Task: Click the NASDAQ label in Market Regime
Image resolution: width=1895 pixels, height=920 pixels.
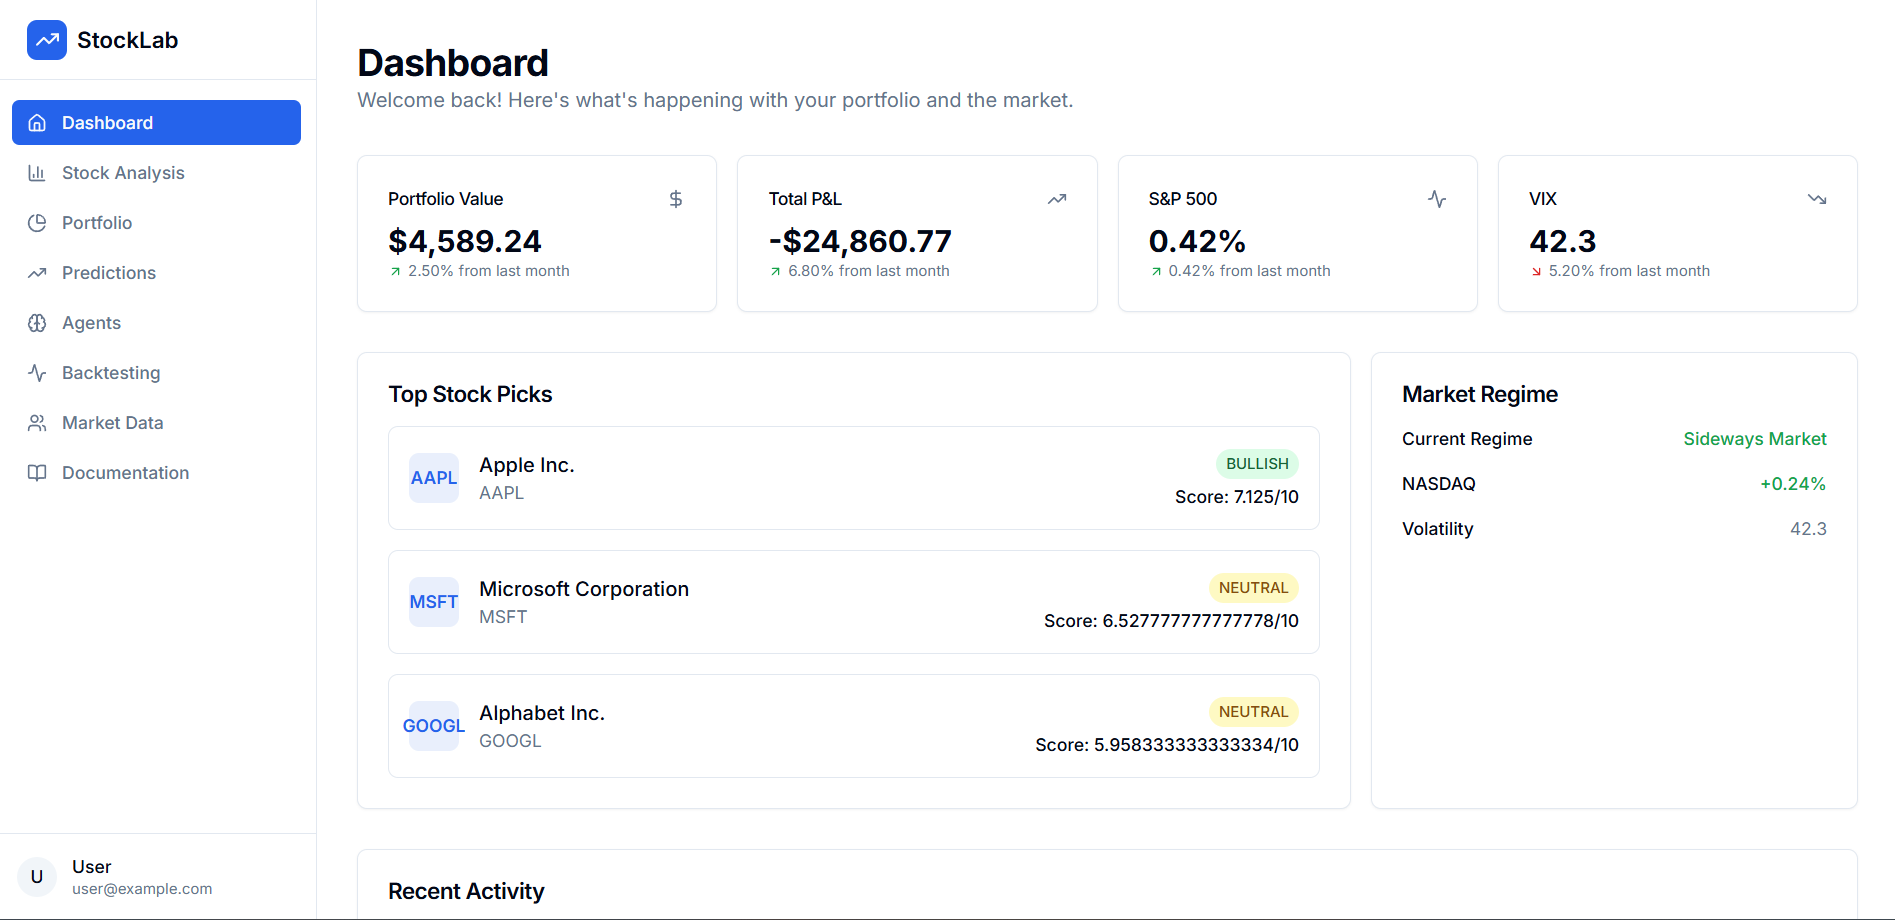Action: tap(1439, 484)
